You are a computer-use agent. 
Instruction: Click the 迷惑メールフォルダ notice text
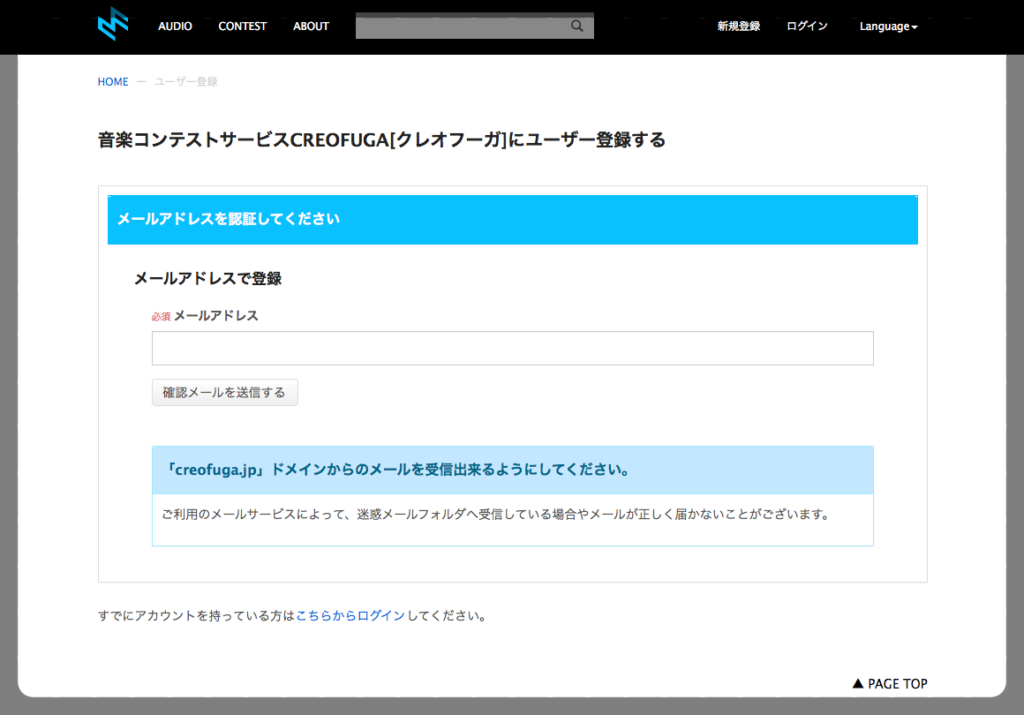coord(496,515)
